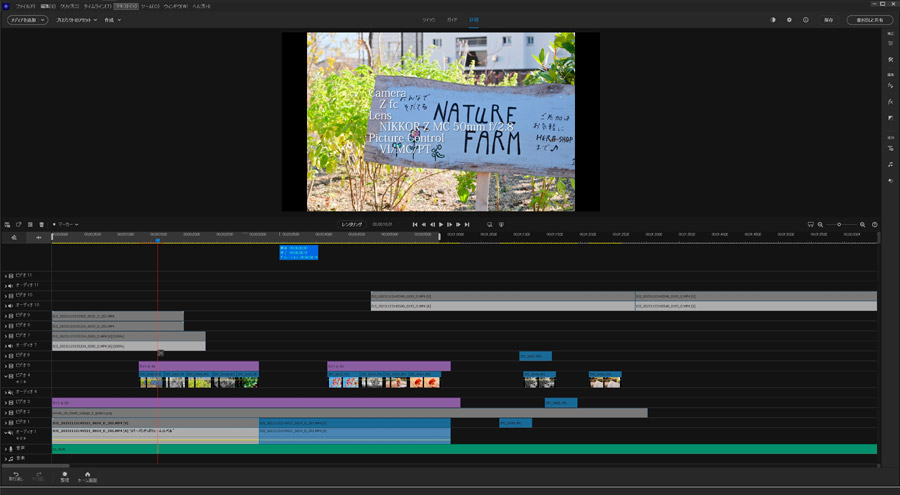This screenshot has height=495, width=900.
Task: Go to previous edit point button
Action: [415, 225]
